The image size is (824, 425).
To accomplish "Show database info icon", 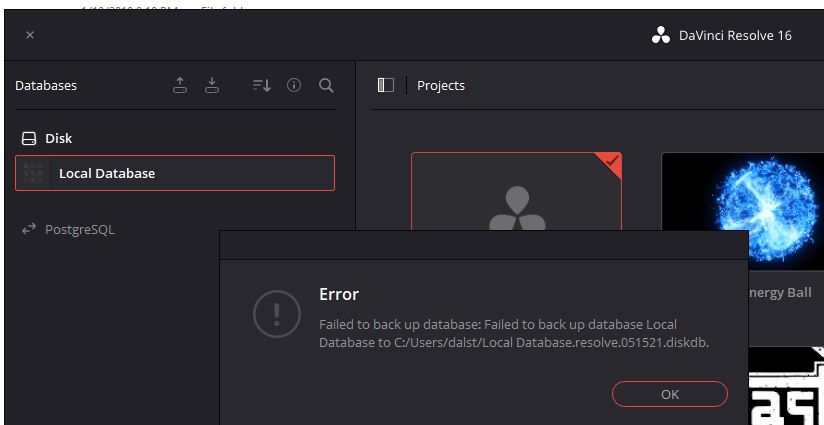I will pyautogui.click(x=294, y=85).
